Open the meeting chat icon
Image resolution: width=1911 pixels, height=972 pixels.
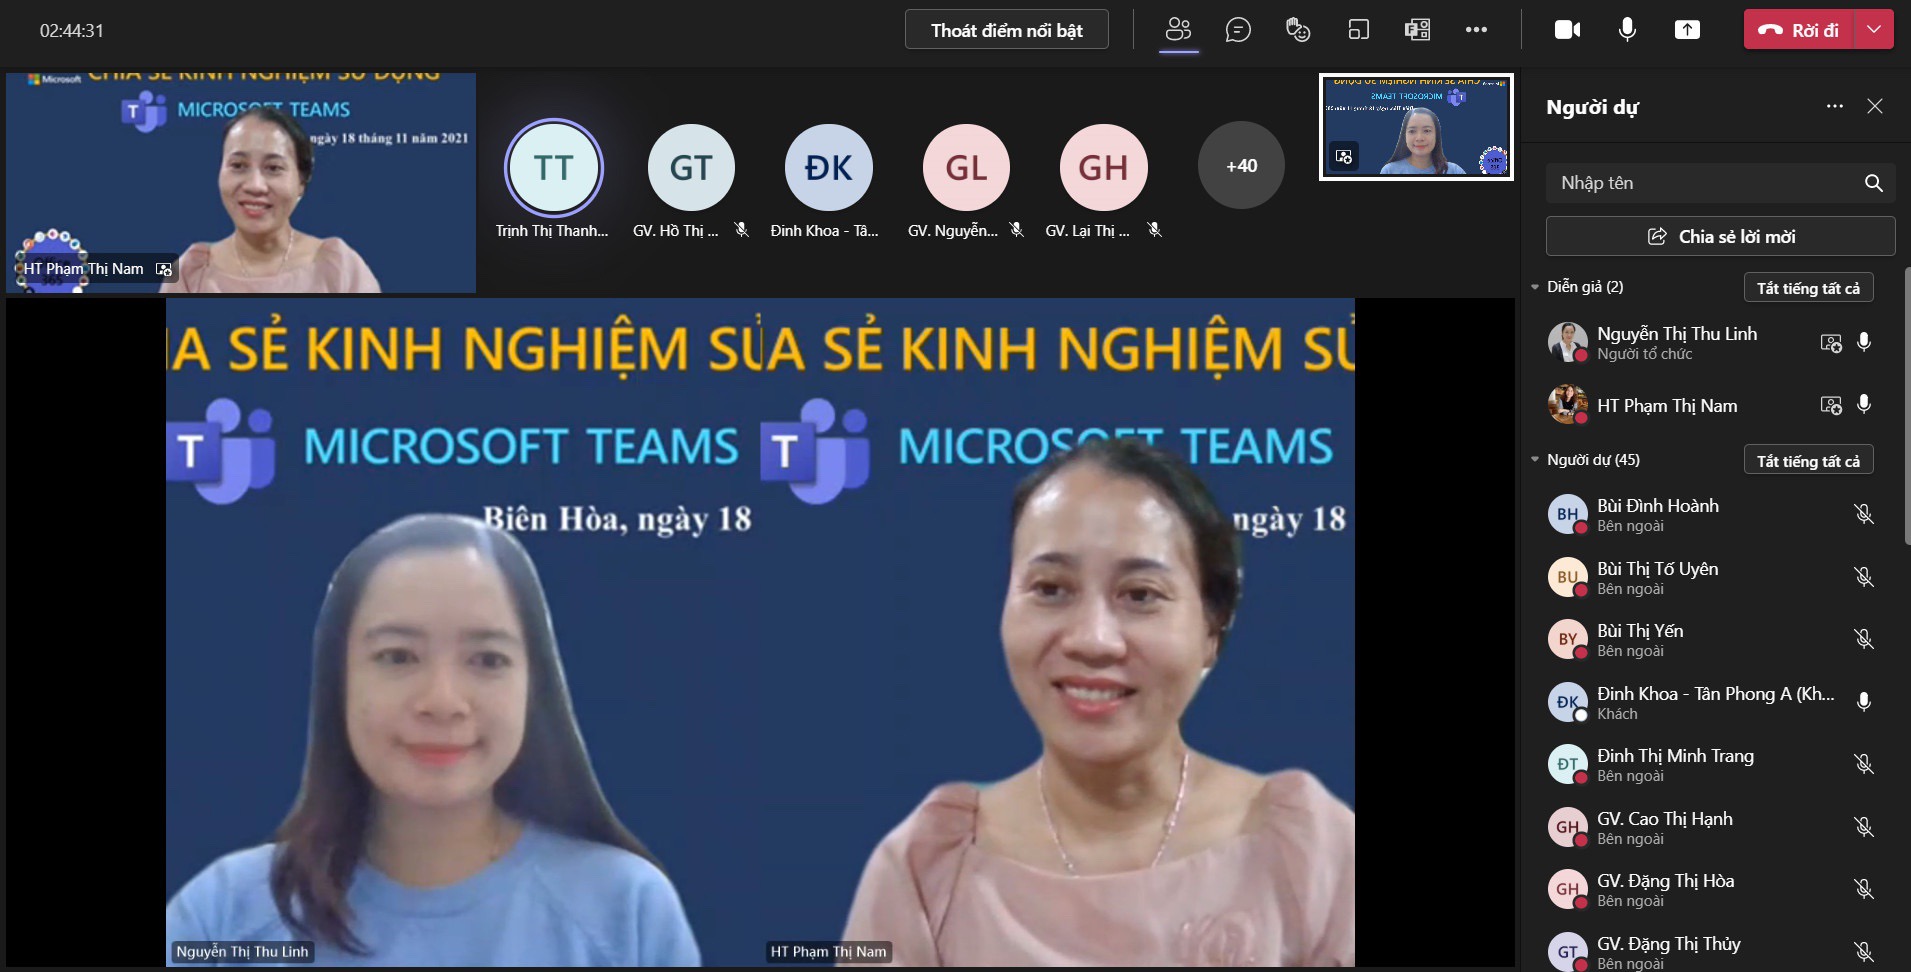click(1238, 30)
